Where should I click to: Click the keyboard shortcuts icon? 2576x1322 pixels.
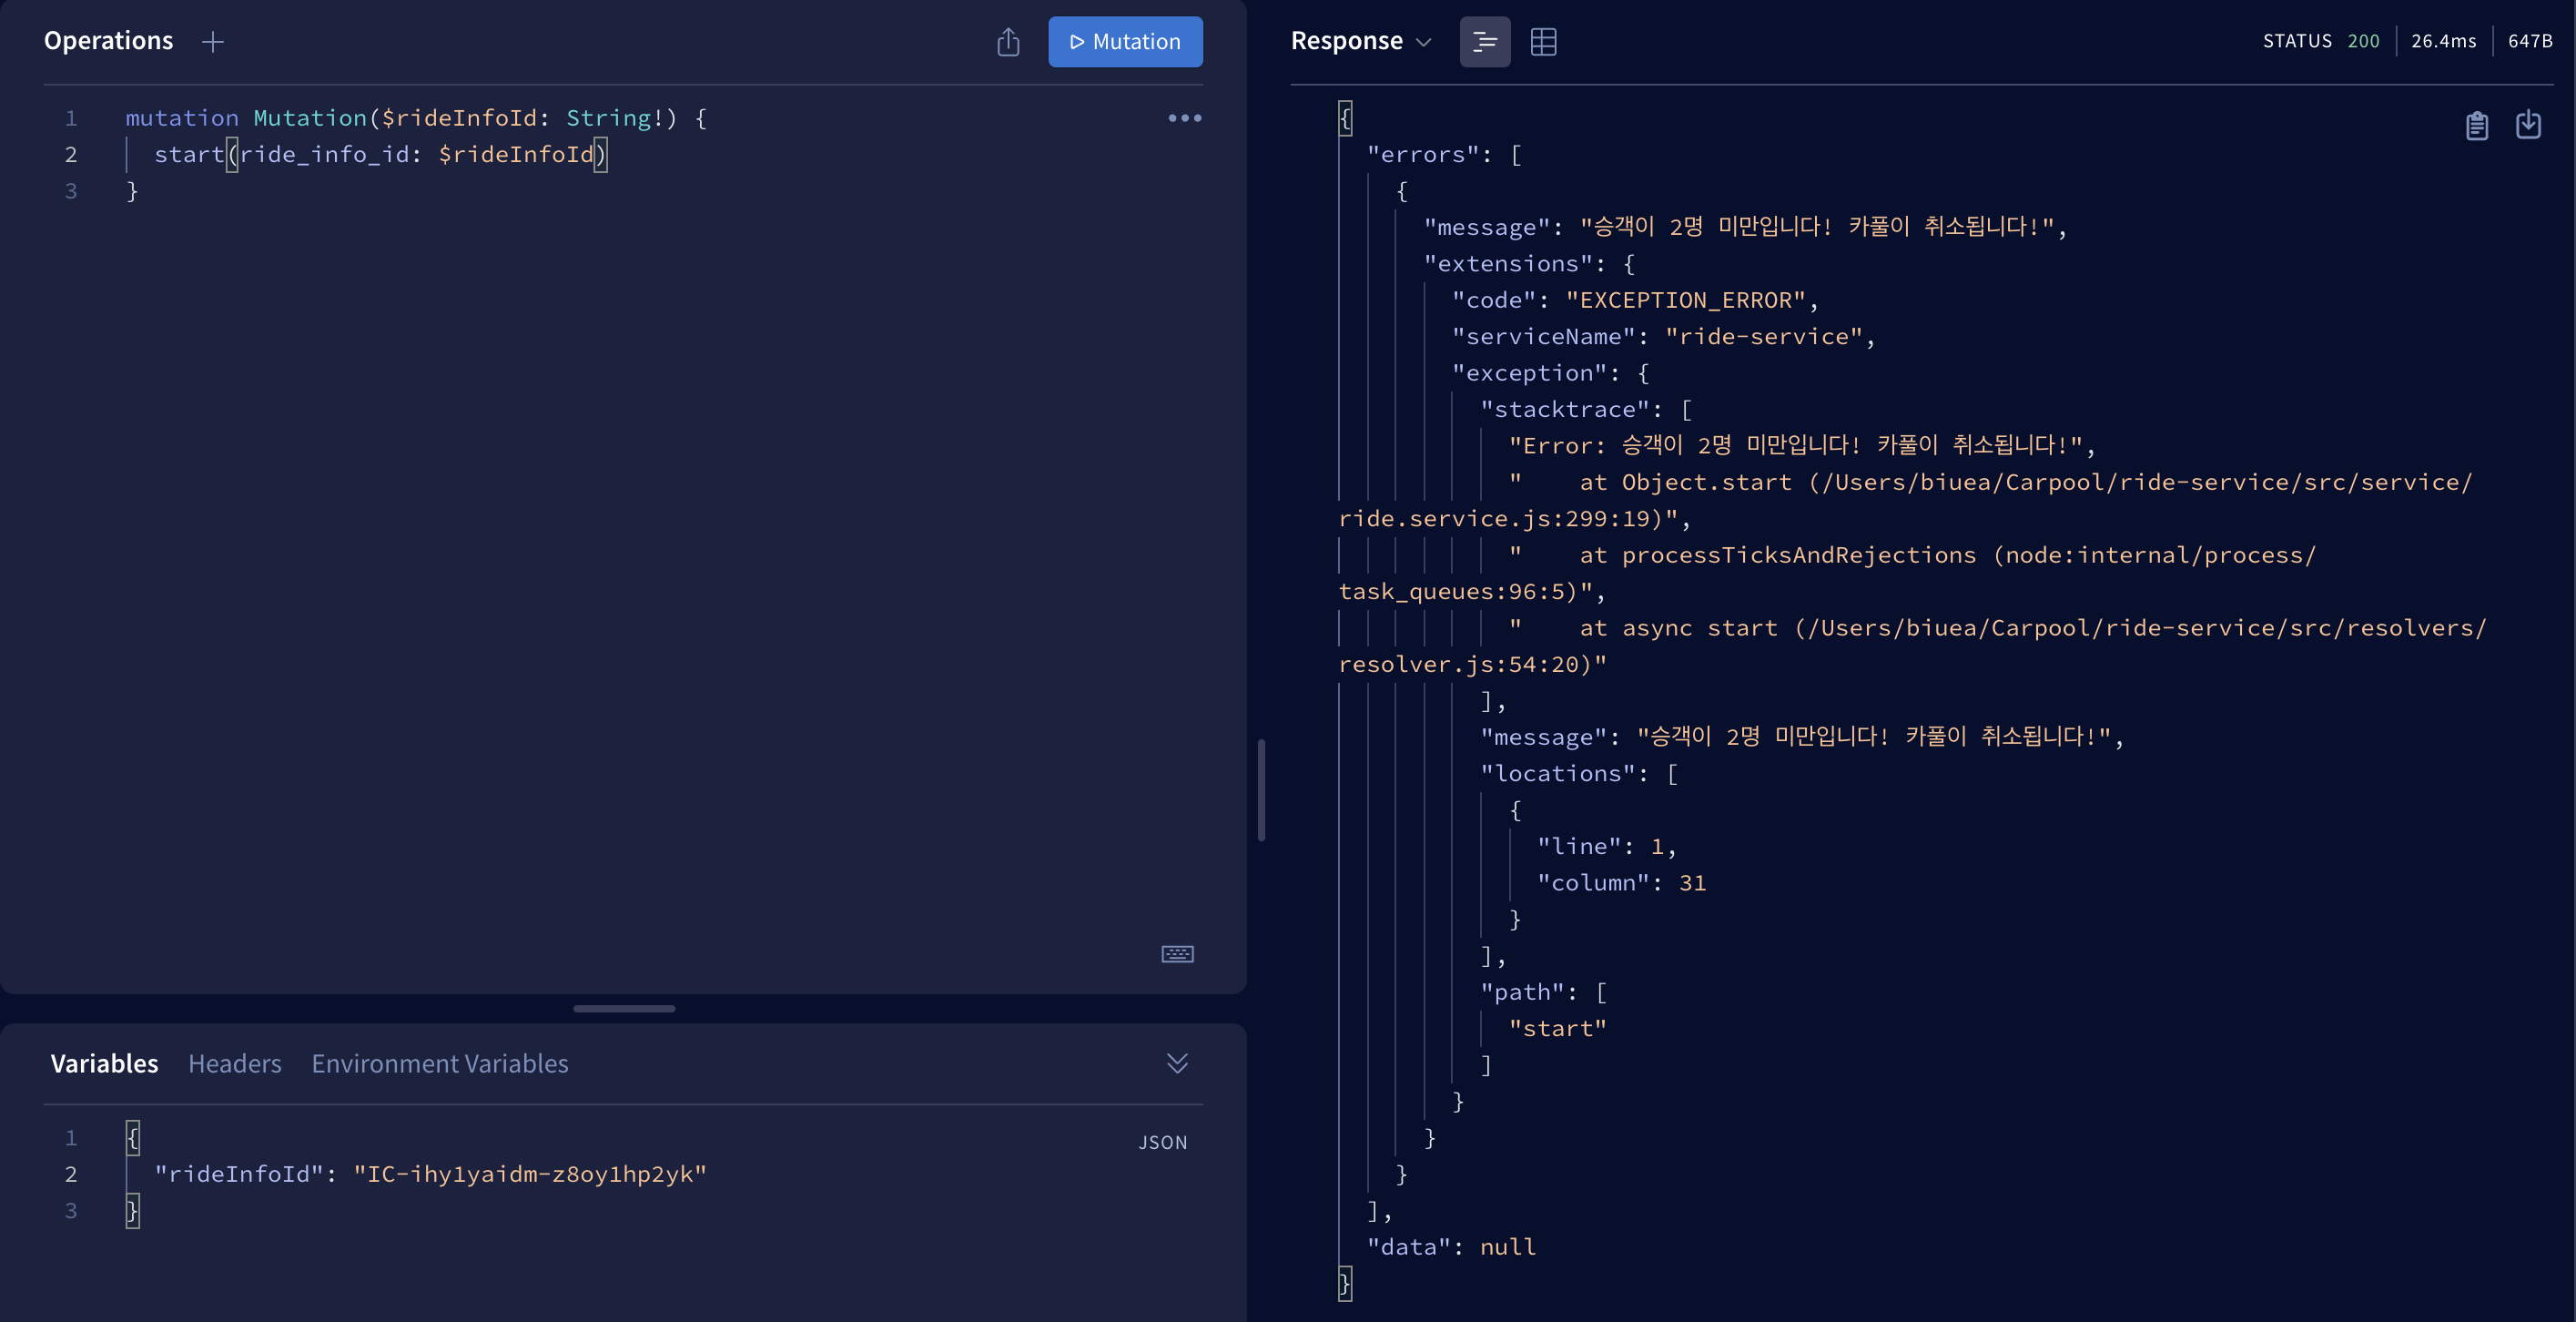click(x=1177, y=954)
